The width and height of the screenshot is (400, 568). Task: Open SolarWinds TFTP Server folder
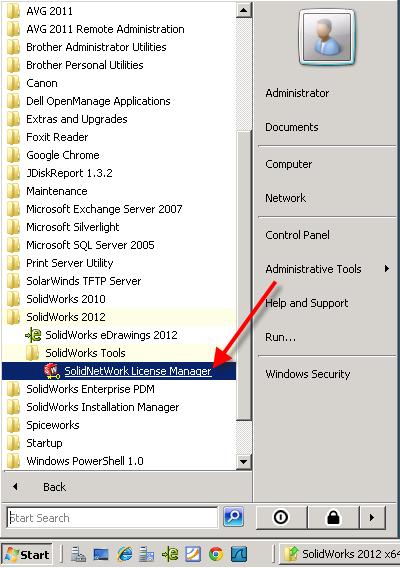[x=119, y=281]
